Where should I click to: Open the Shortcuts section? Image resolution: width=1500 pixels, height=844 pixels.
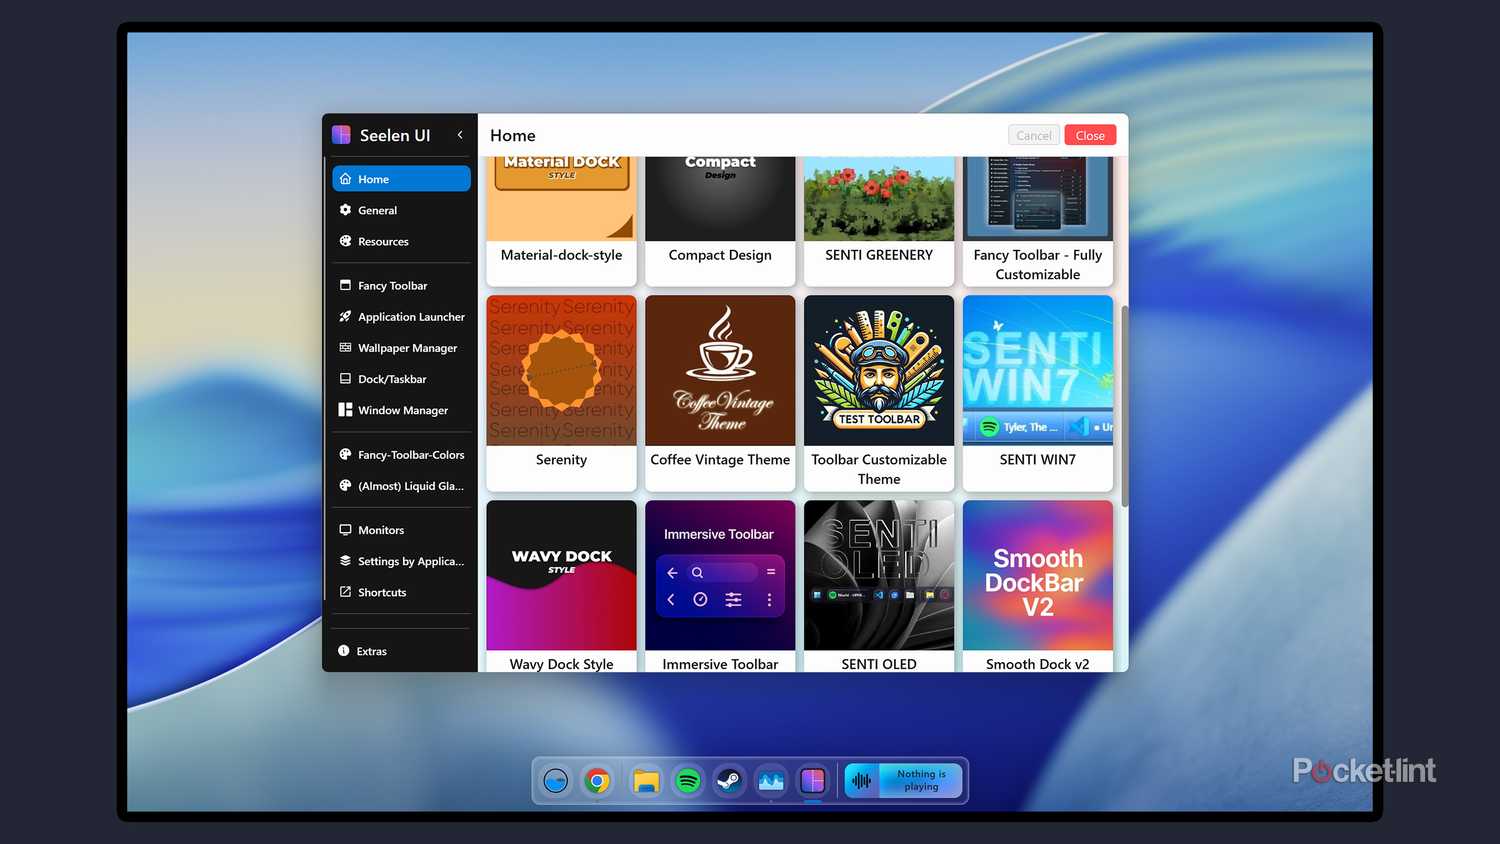pos(401,592)
